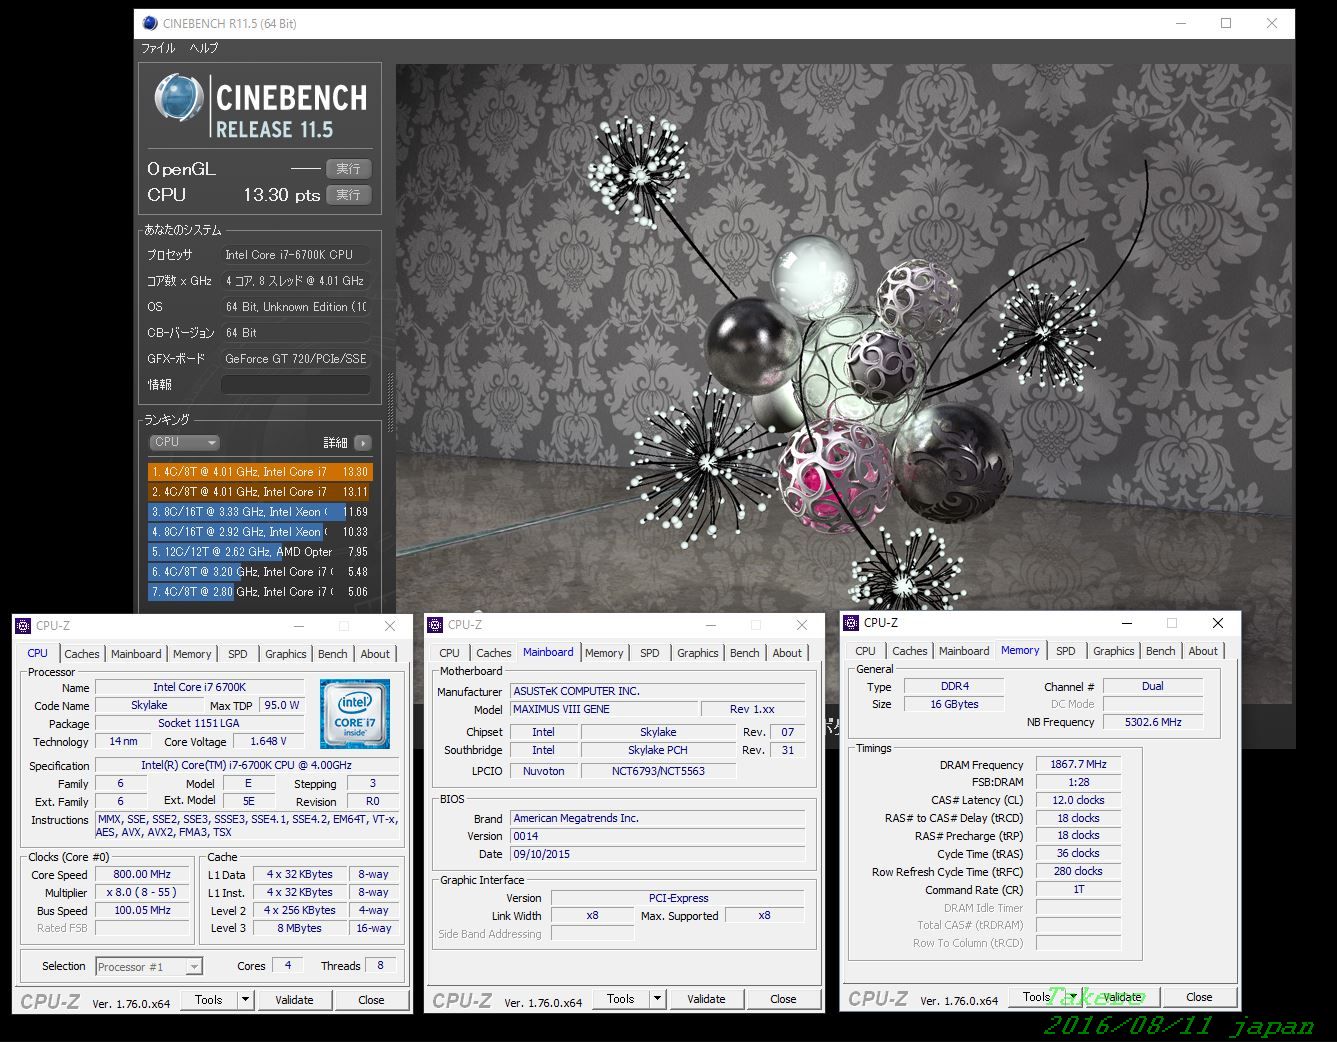The width and height of the screenshot is (1337, 1042).
Task: Click the Cinebench app icon in title bar
Action: (x=150, y=23)
